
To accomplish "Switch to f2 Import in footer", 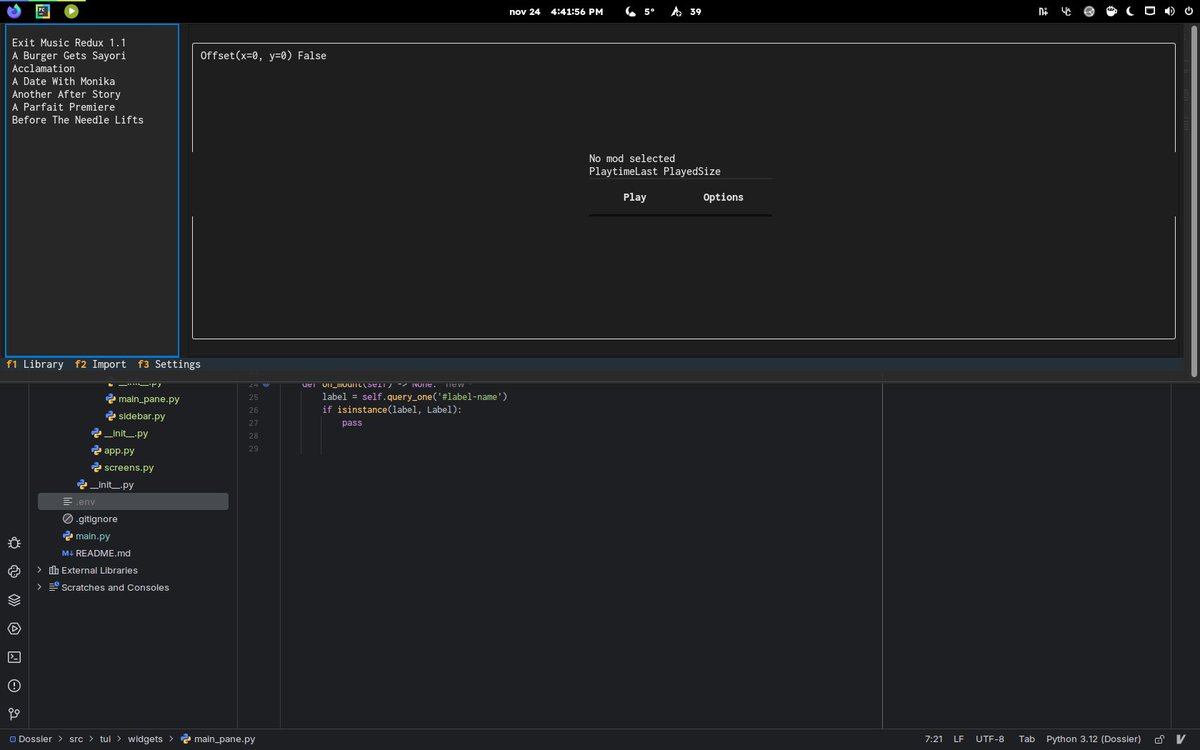I will click(101, 364).
